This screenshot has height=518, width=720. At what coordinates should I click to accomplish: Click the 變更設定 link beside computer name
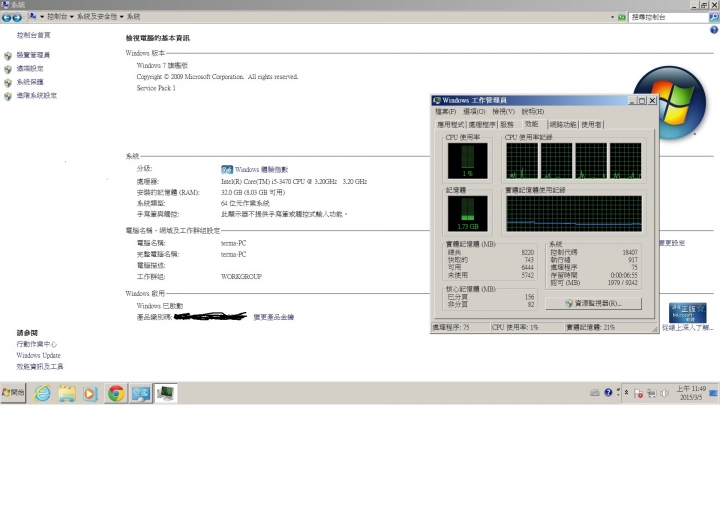click(x=672, y=243)
